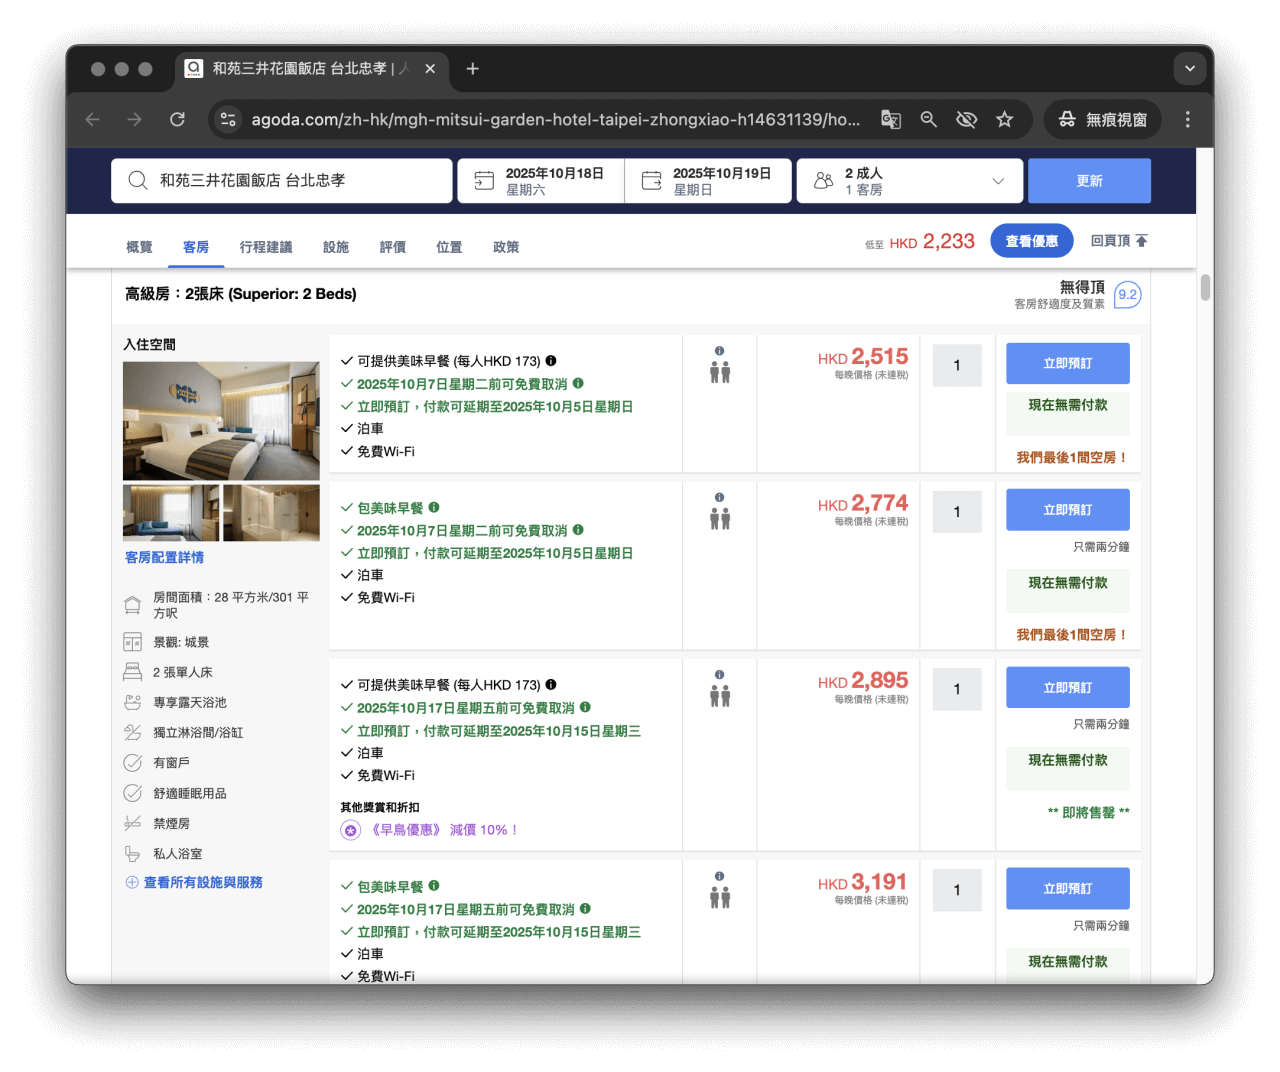This screenshot has width=1280, height=1072.
Task: Toggle the eye icon in the address bar
Action: (x=966, y=119)
